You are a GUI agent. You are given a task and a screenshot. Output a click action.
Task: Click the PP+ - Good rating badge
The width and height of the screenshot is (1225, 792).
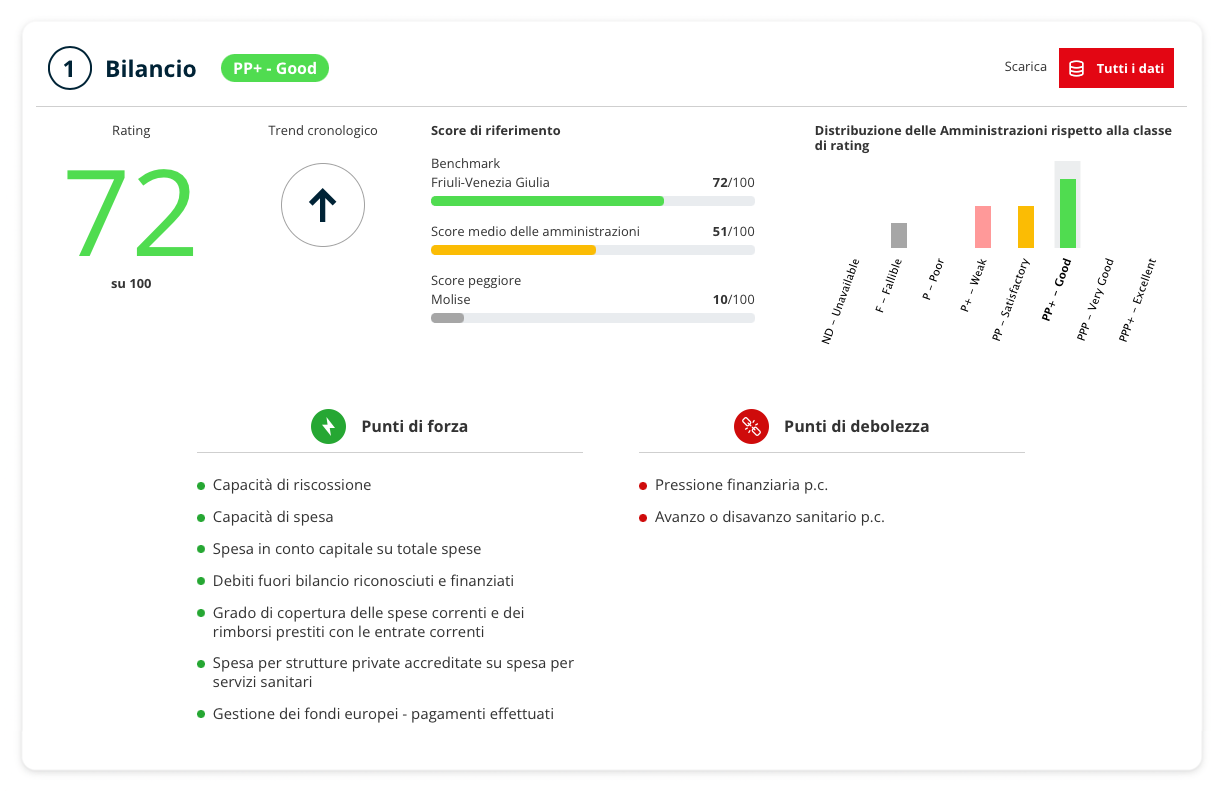click(274, 68)
